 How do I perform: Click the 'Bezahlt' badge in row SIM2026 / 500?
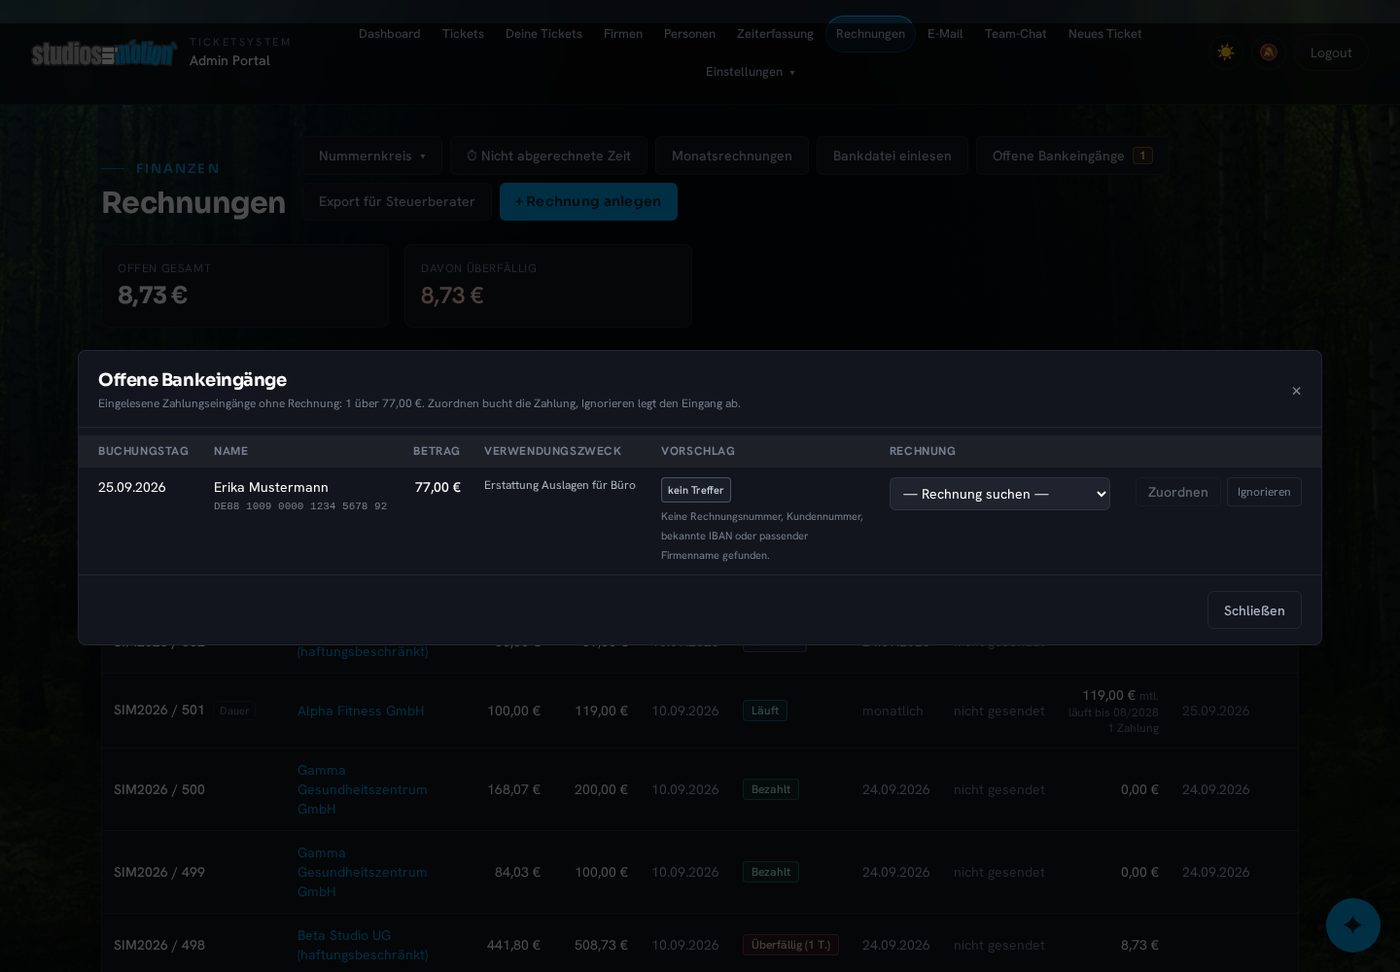[771, 790]
